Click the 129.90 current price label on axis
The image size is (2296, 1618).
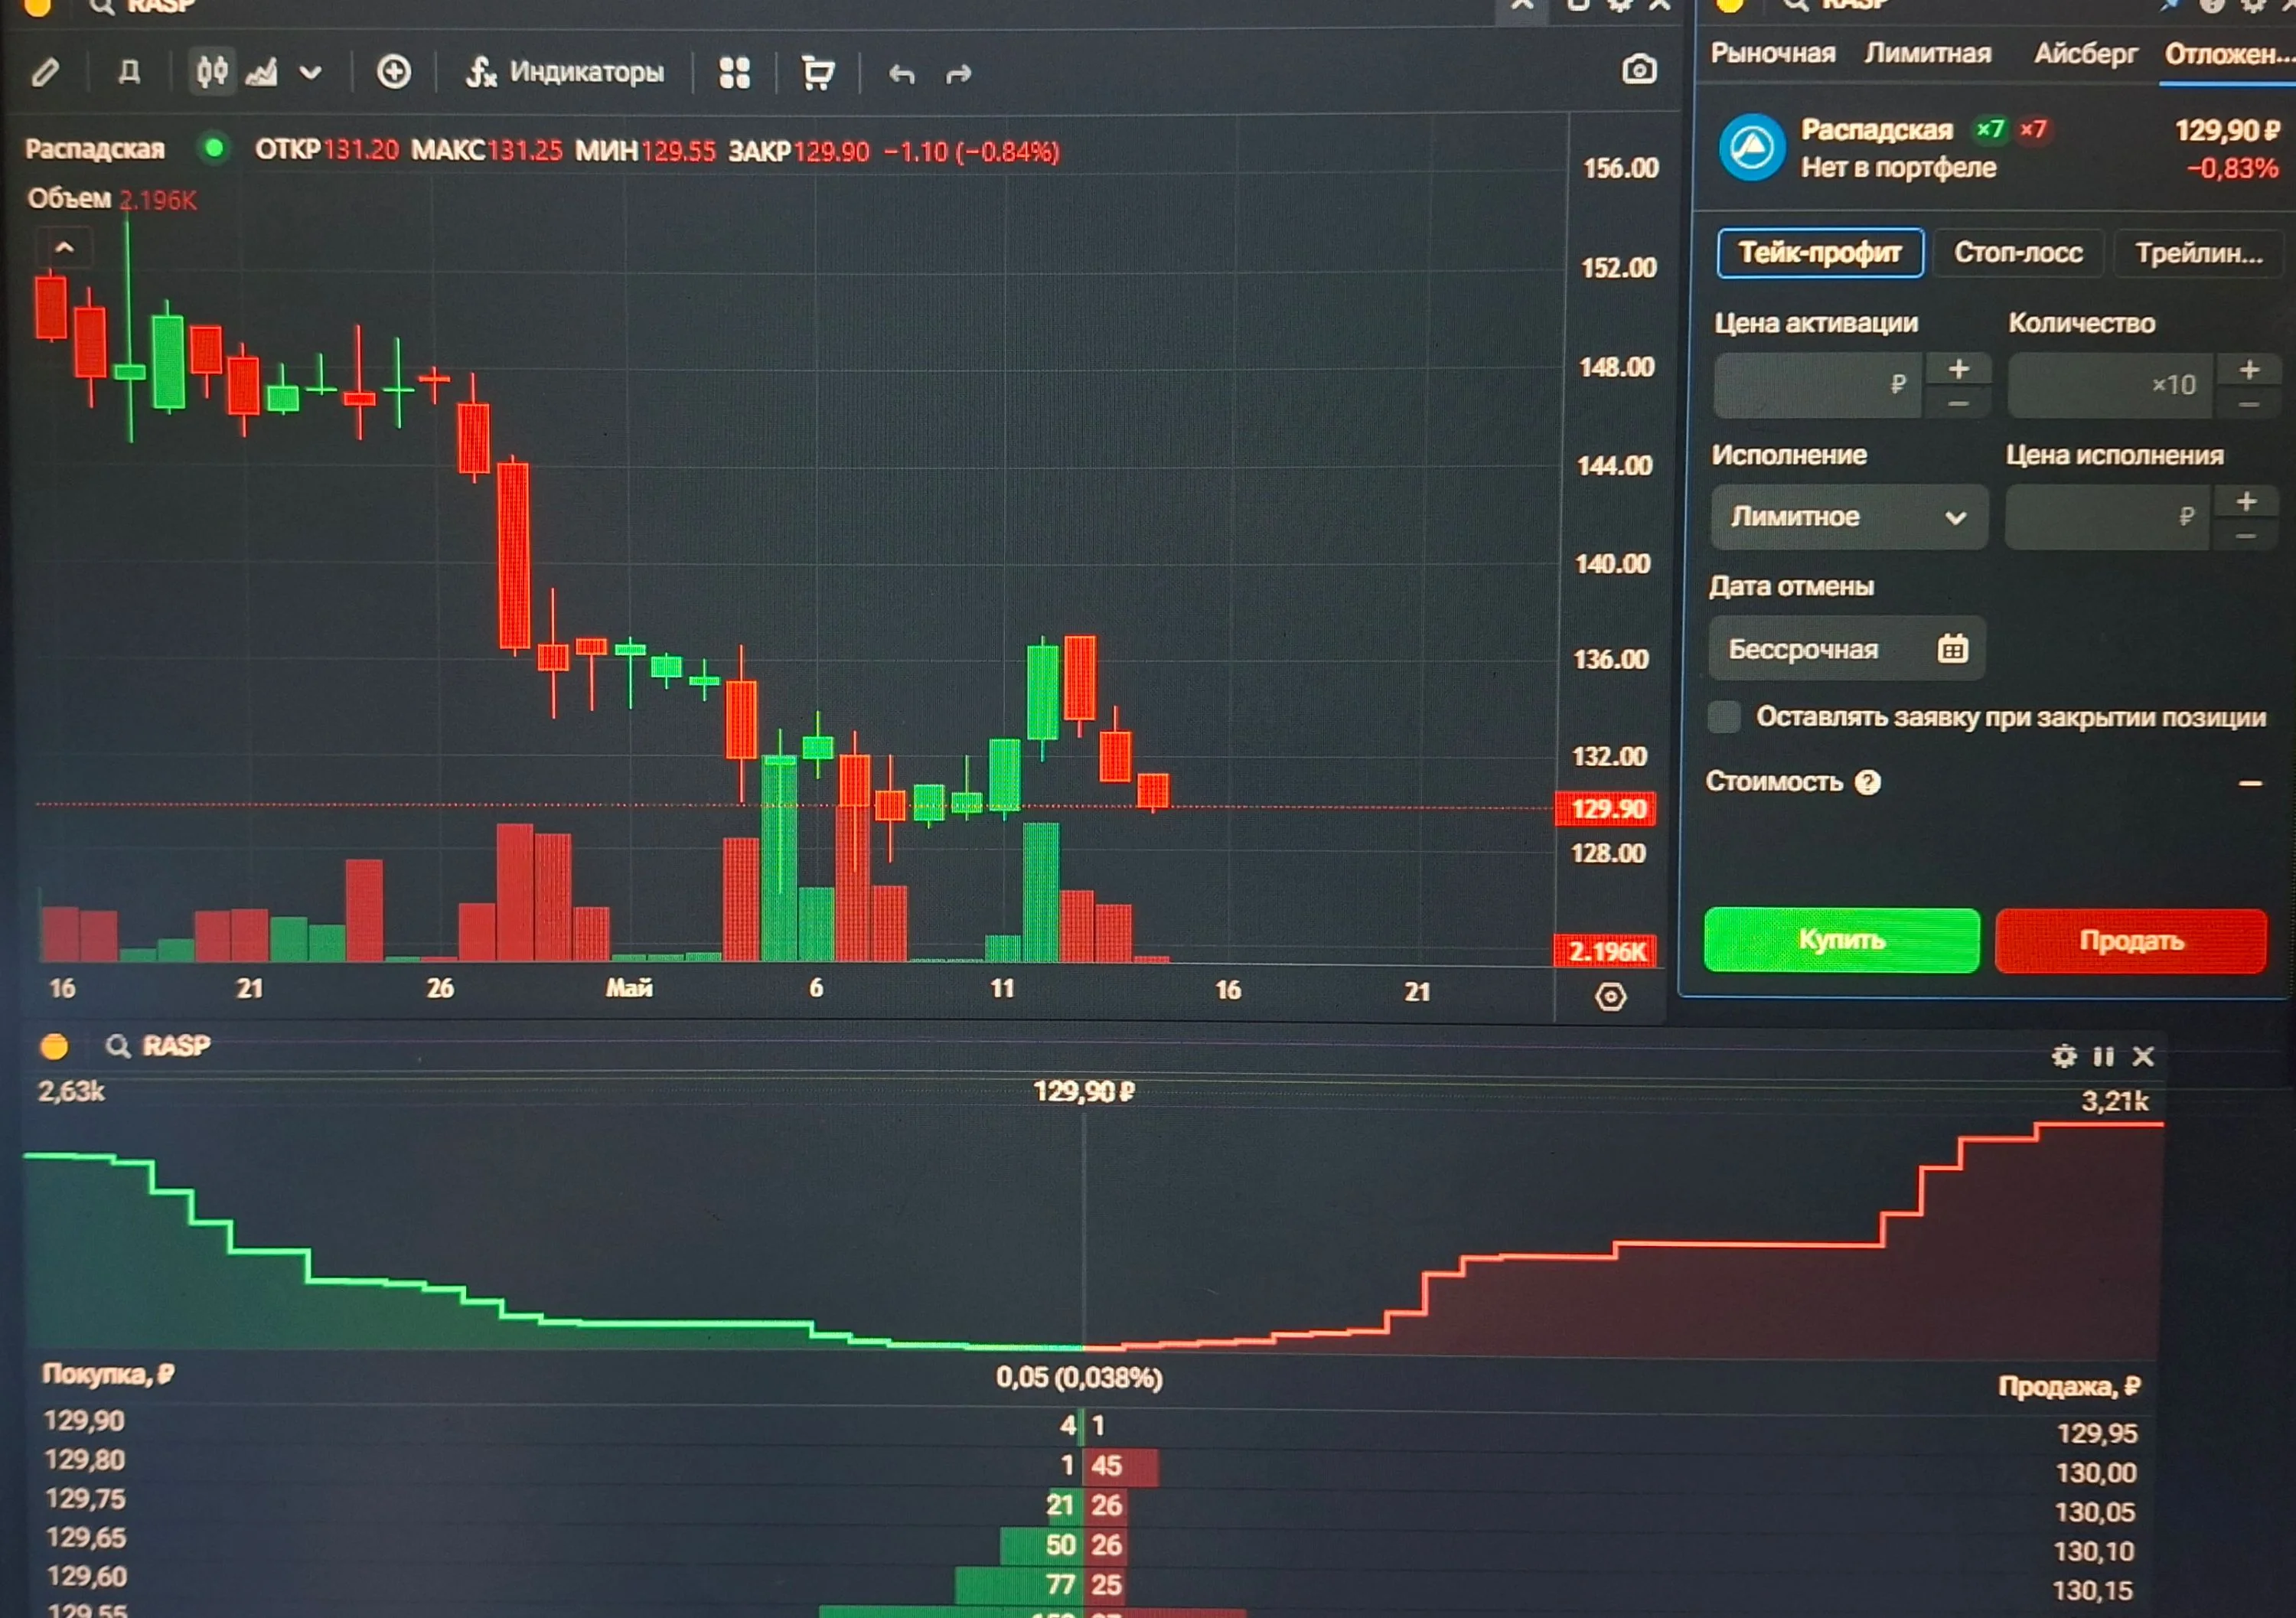1606,808
